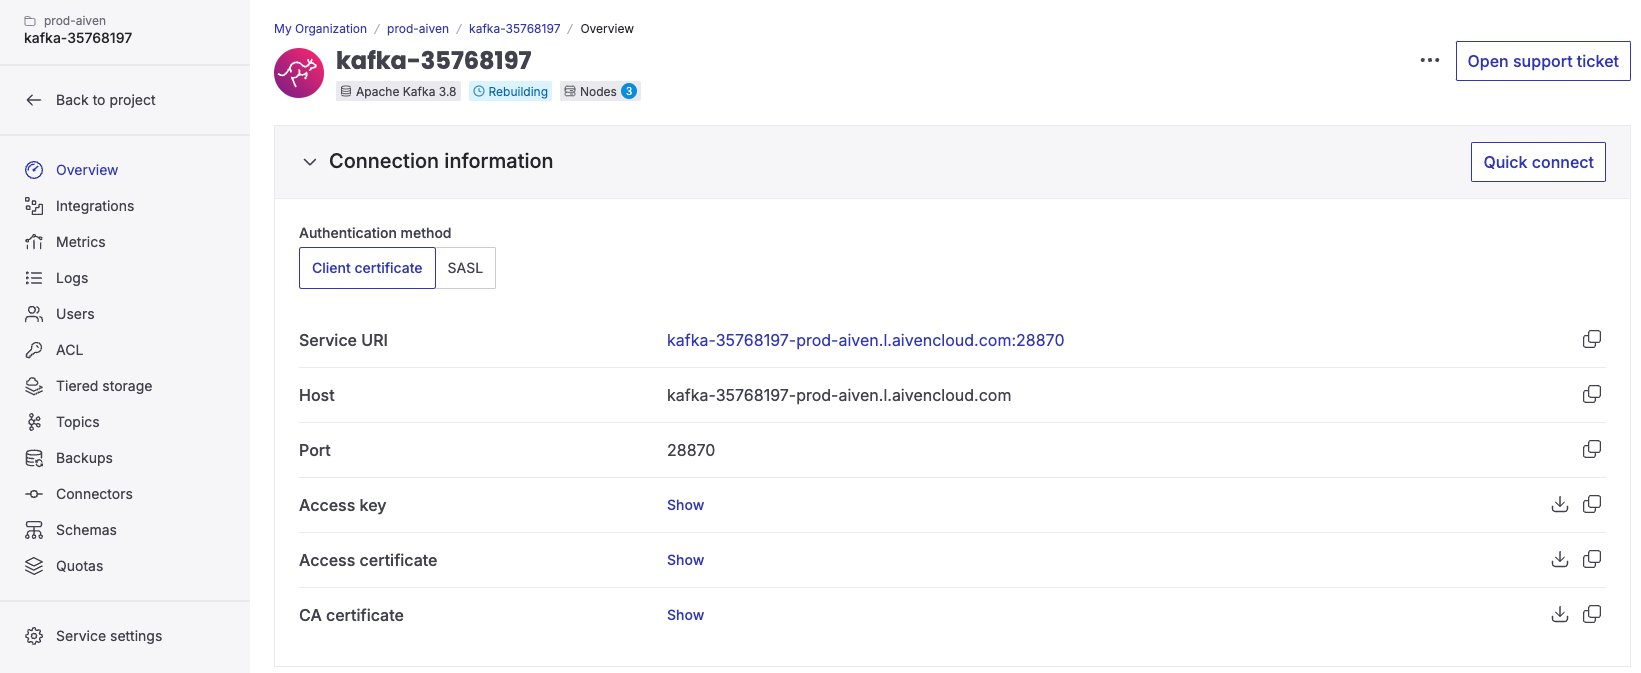Click the Rebuilding status badge

point(510,91)
